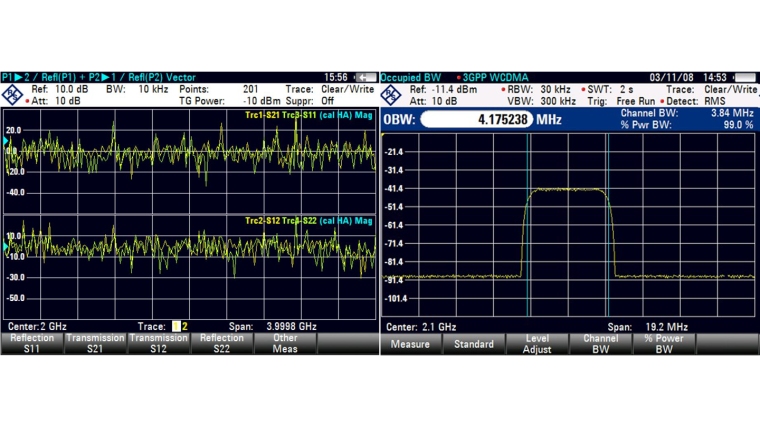760x427 pixels.
Task: Select trace number 1 indicator
Action: [176, 327]
